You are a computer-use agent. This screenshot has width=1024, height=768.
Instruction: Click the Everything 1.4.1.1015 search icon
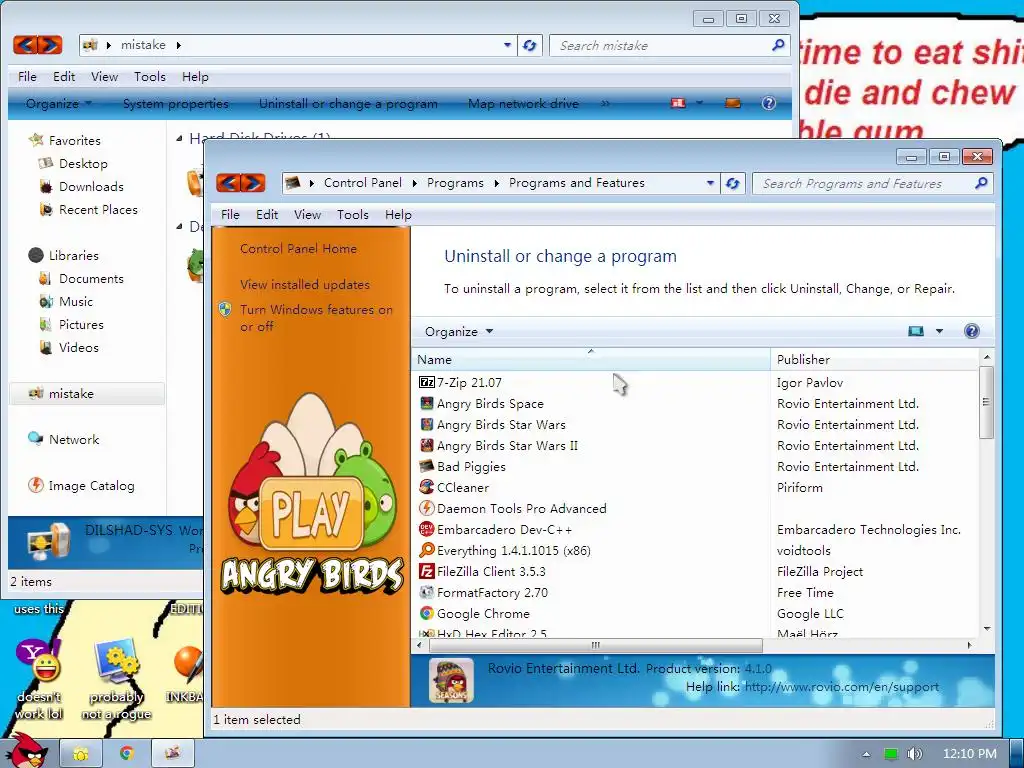coord(426,550)
